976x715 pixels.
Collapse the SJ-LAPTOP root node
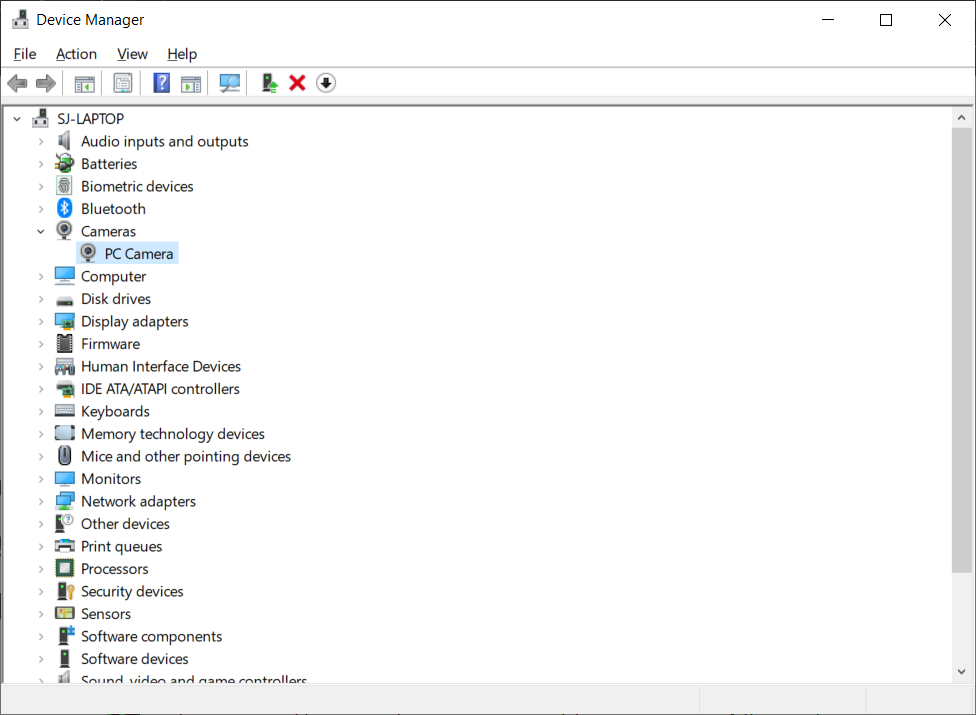[17, 119]
